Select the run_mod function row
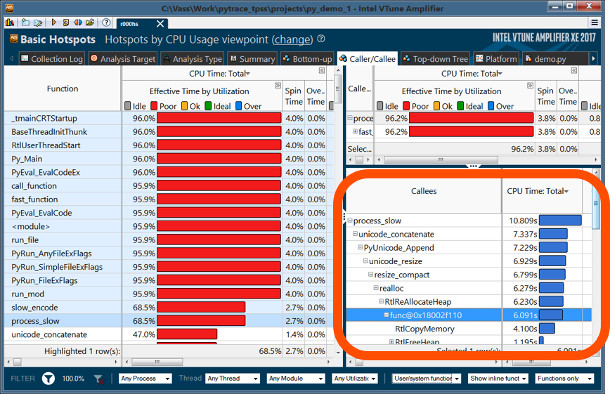Image resolution: width=610 pixels, height=394 pixels. 168,294
